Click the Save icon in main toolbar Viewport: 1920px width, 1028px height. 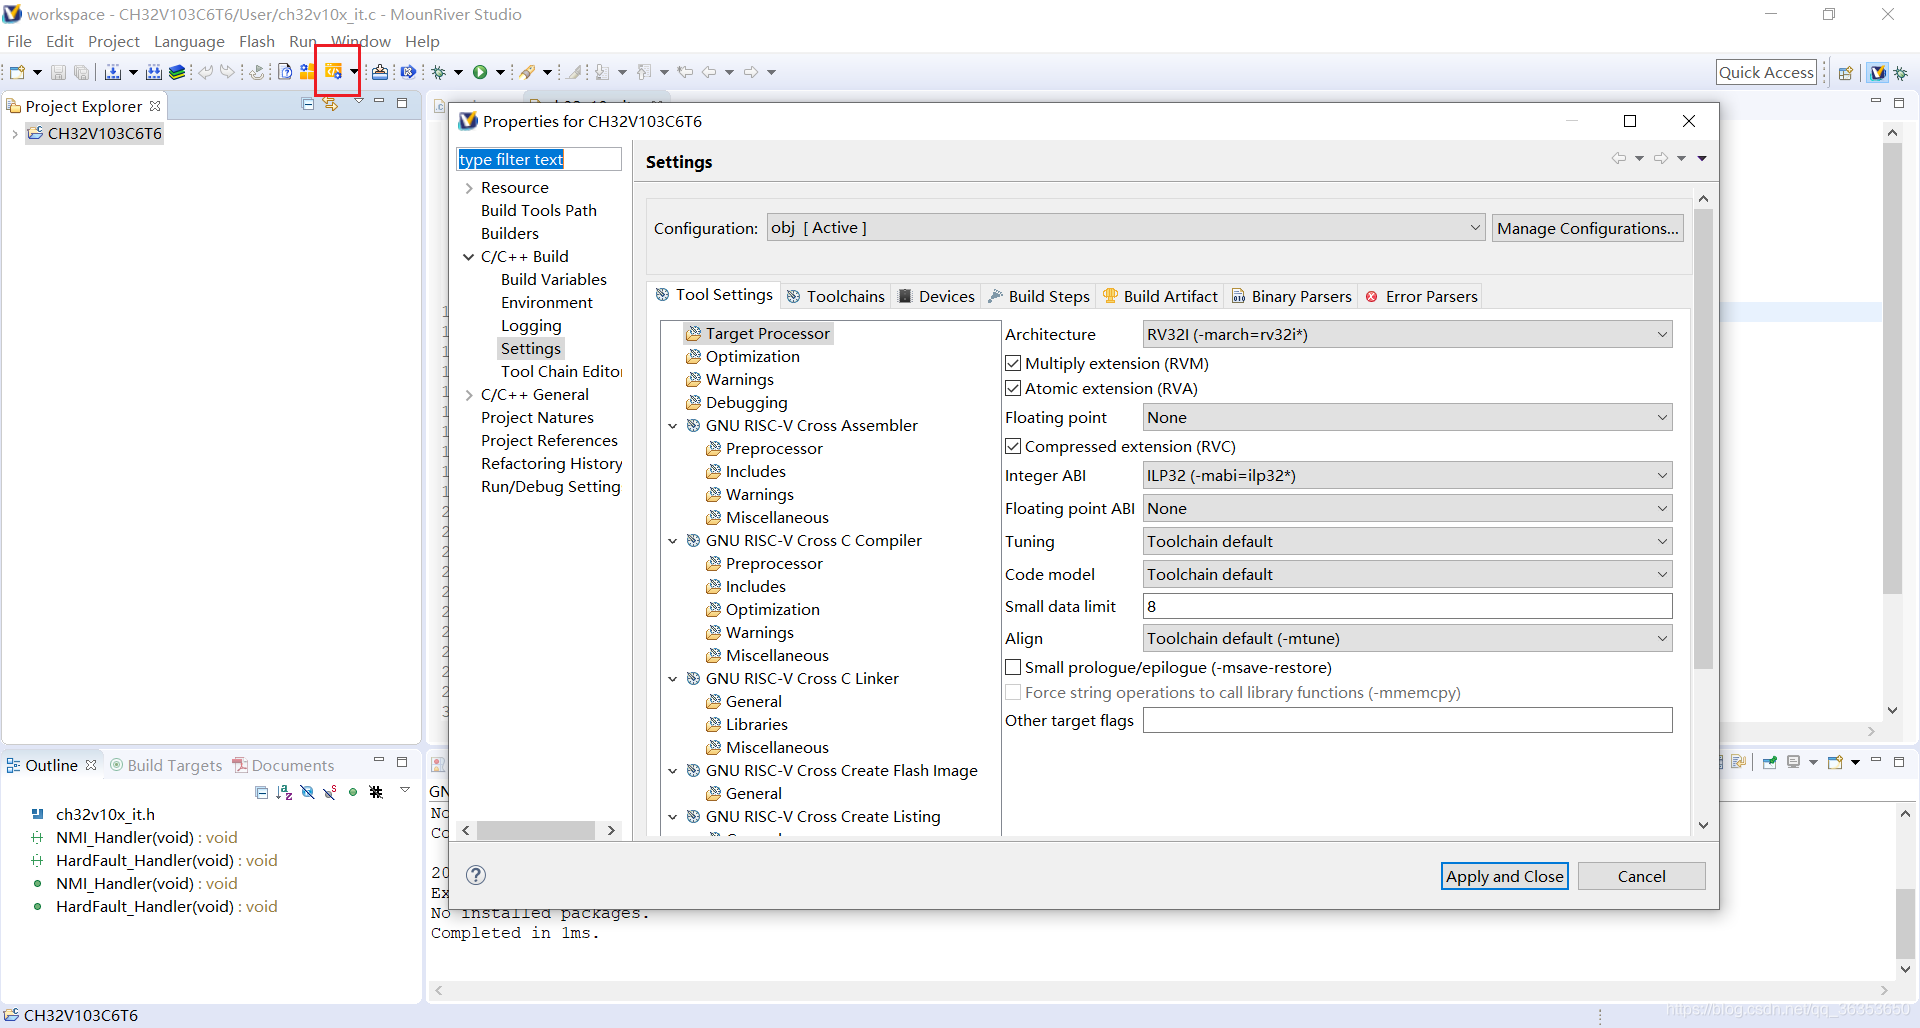pos(58,72)
